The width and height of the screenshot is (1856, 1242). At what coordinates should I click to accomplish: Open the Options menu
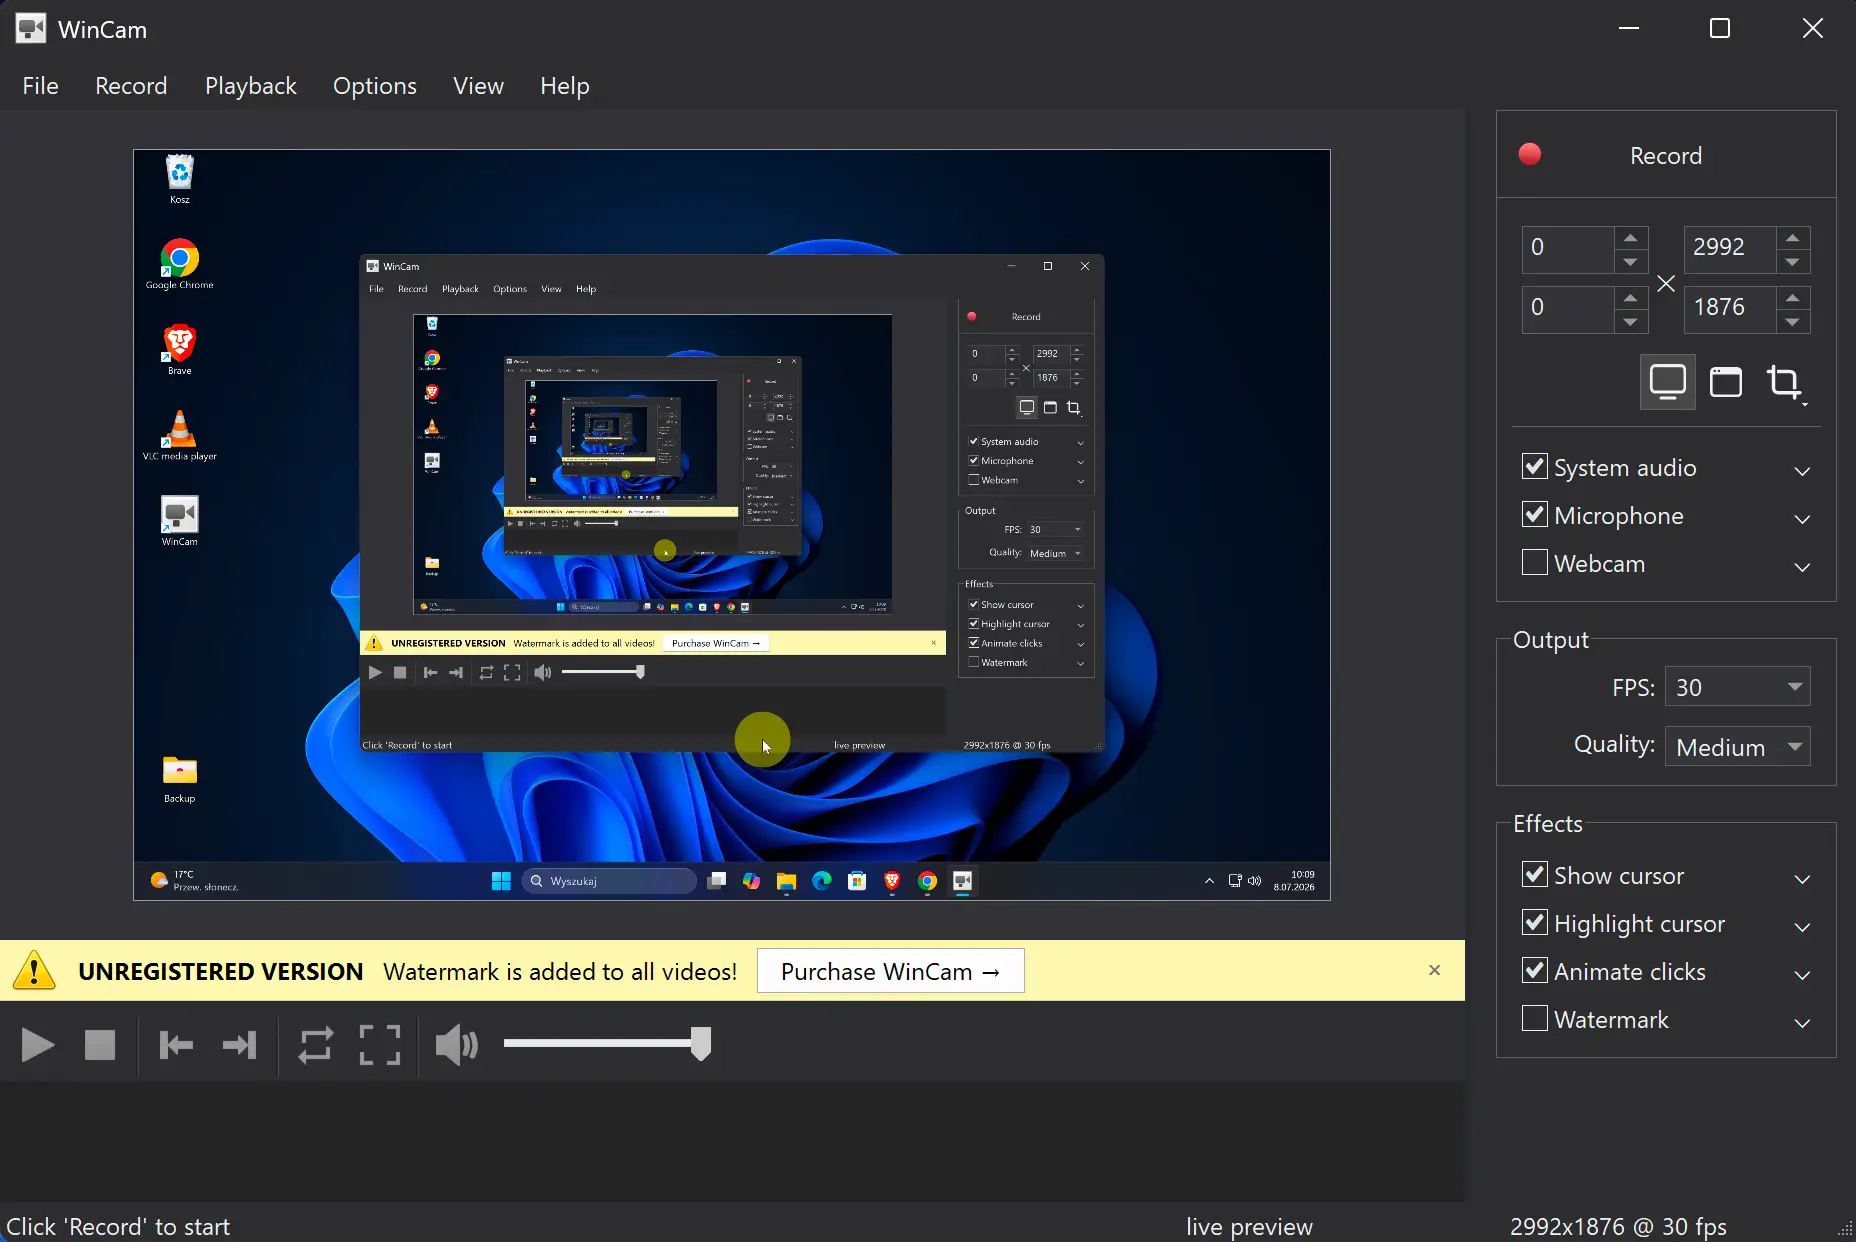point(375,86)
